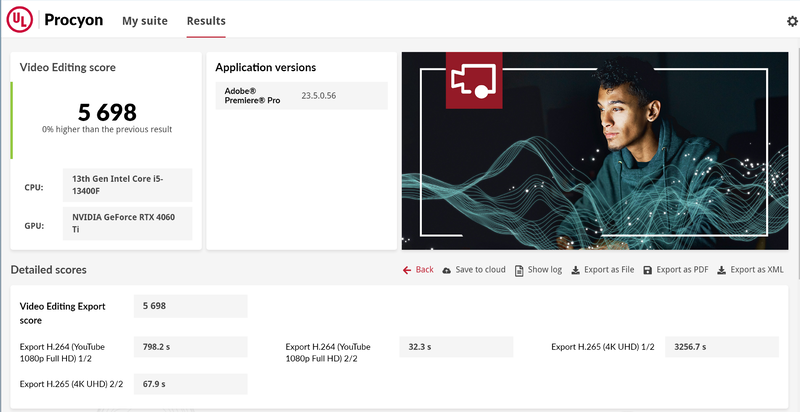Select Save to cloud text
The image size is (800, 412).
[x=481, y=270]
